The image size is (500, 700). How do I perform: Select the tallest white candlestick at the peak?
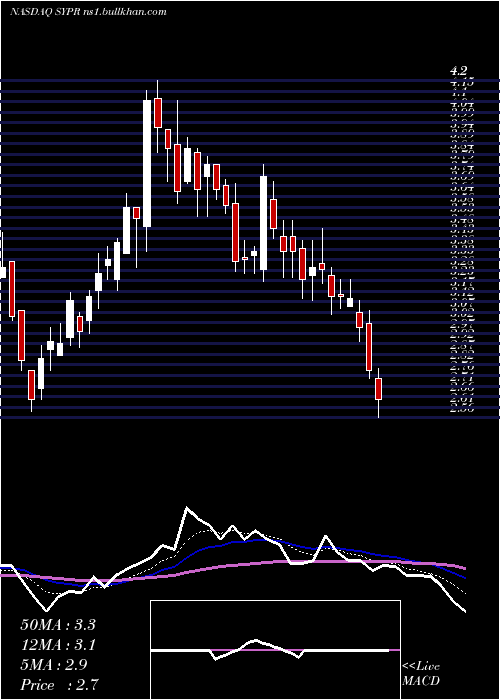tap(147, 163)
